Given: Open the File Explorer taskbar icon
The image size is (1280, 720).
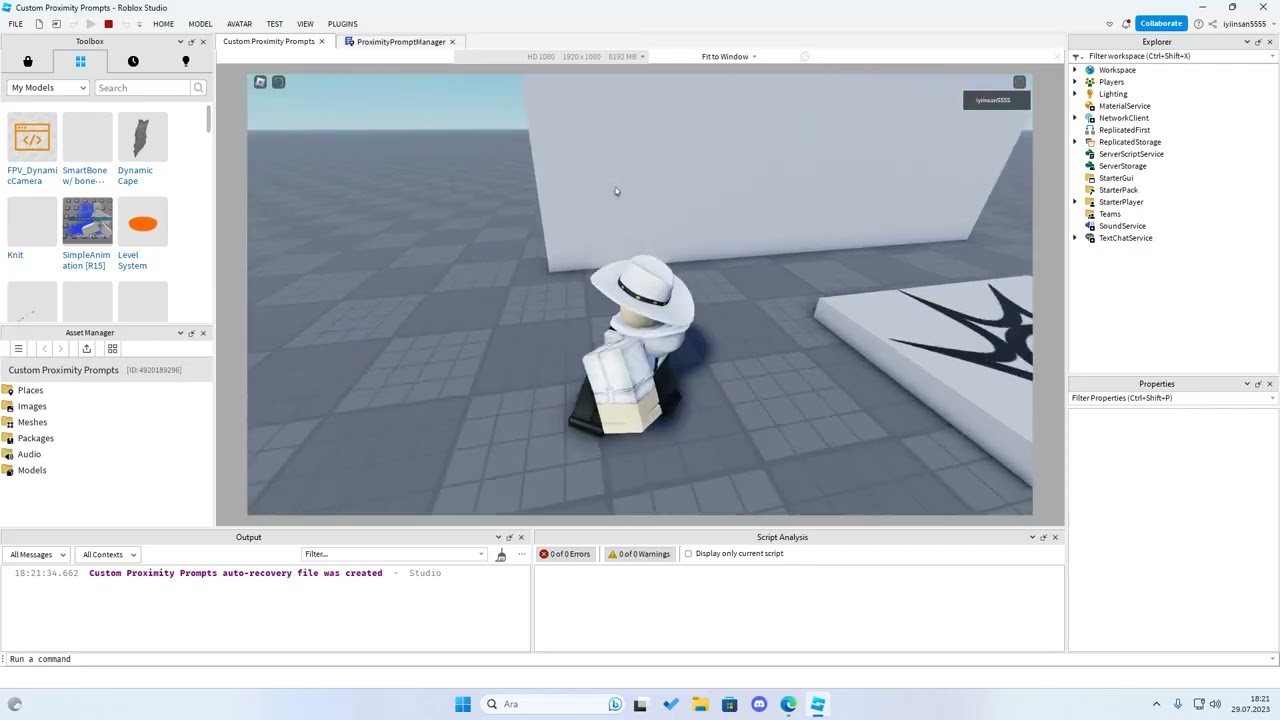Looking at the screenshot, I should point(700,704).
